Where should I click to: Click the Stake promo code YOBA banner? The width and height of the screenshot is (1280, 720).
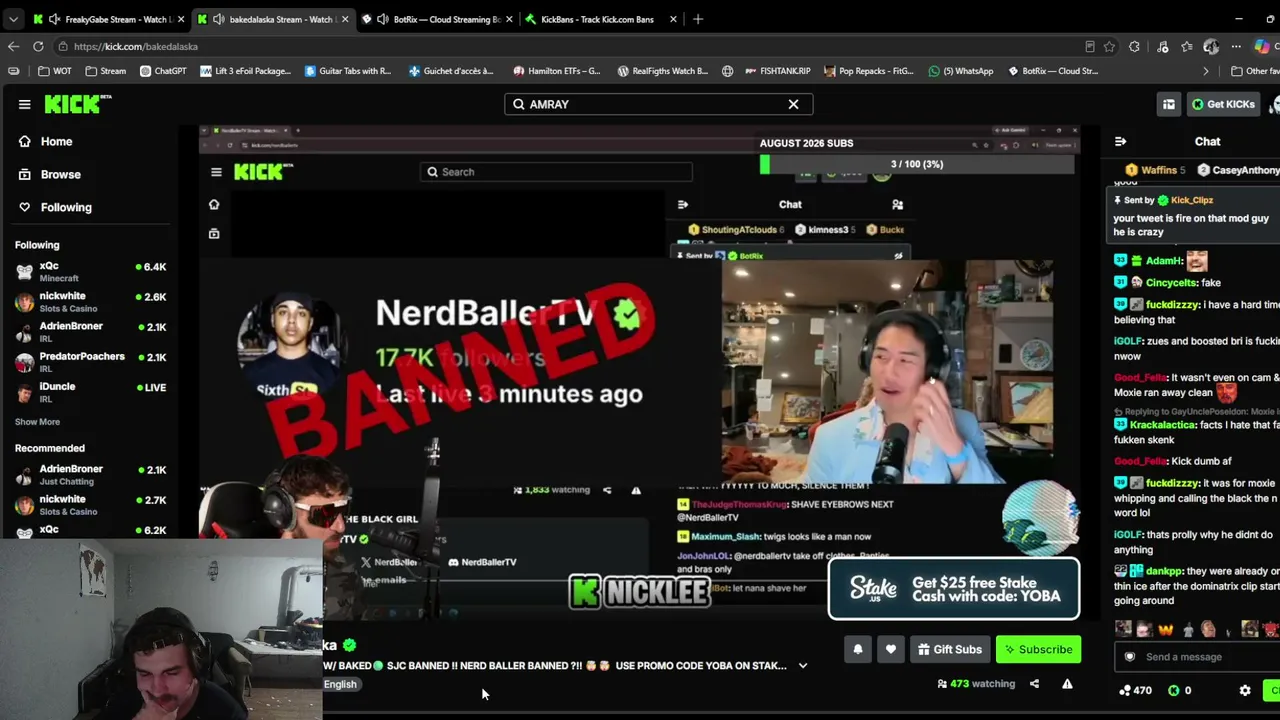tap(954, 589)
